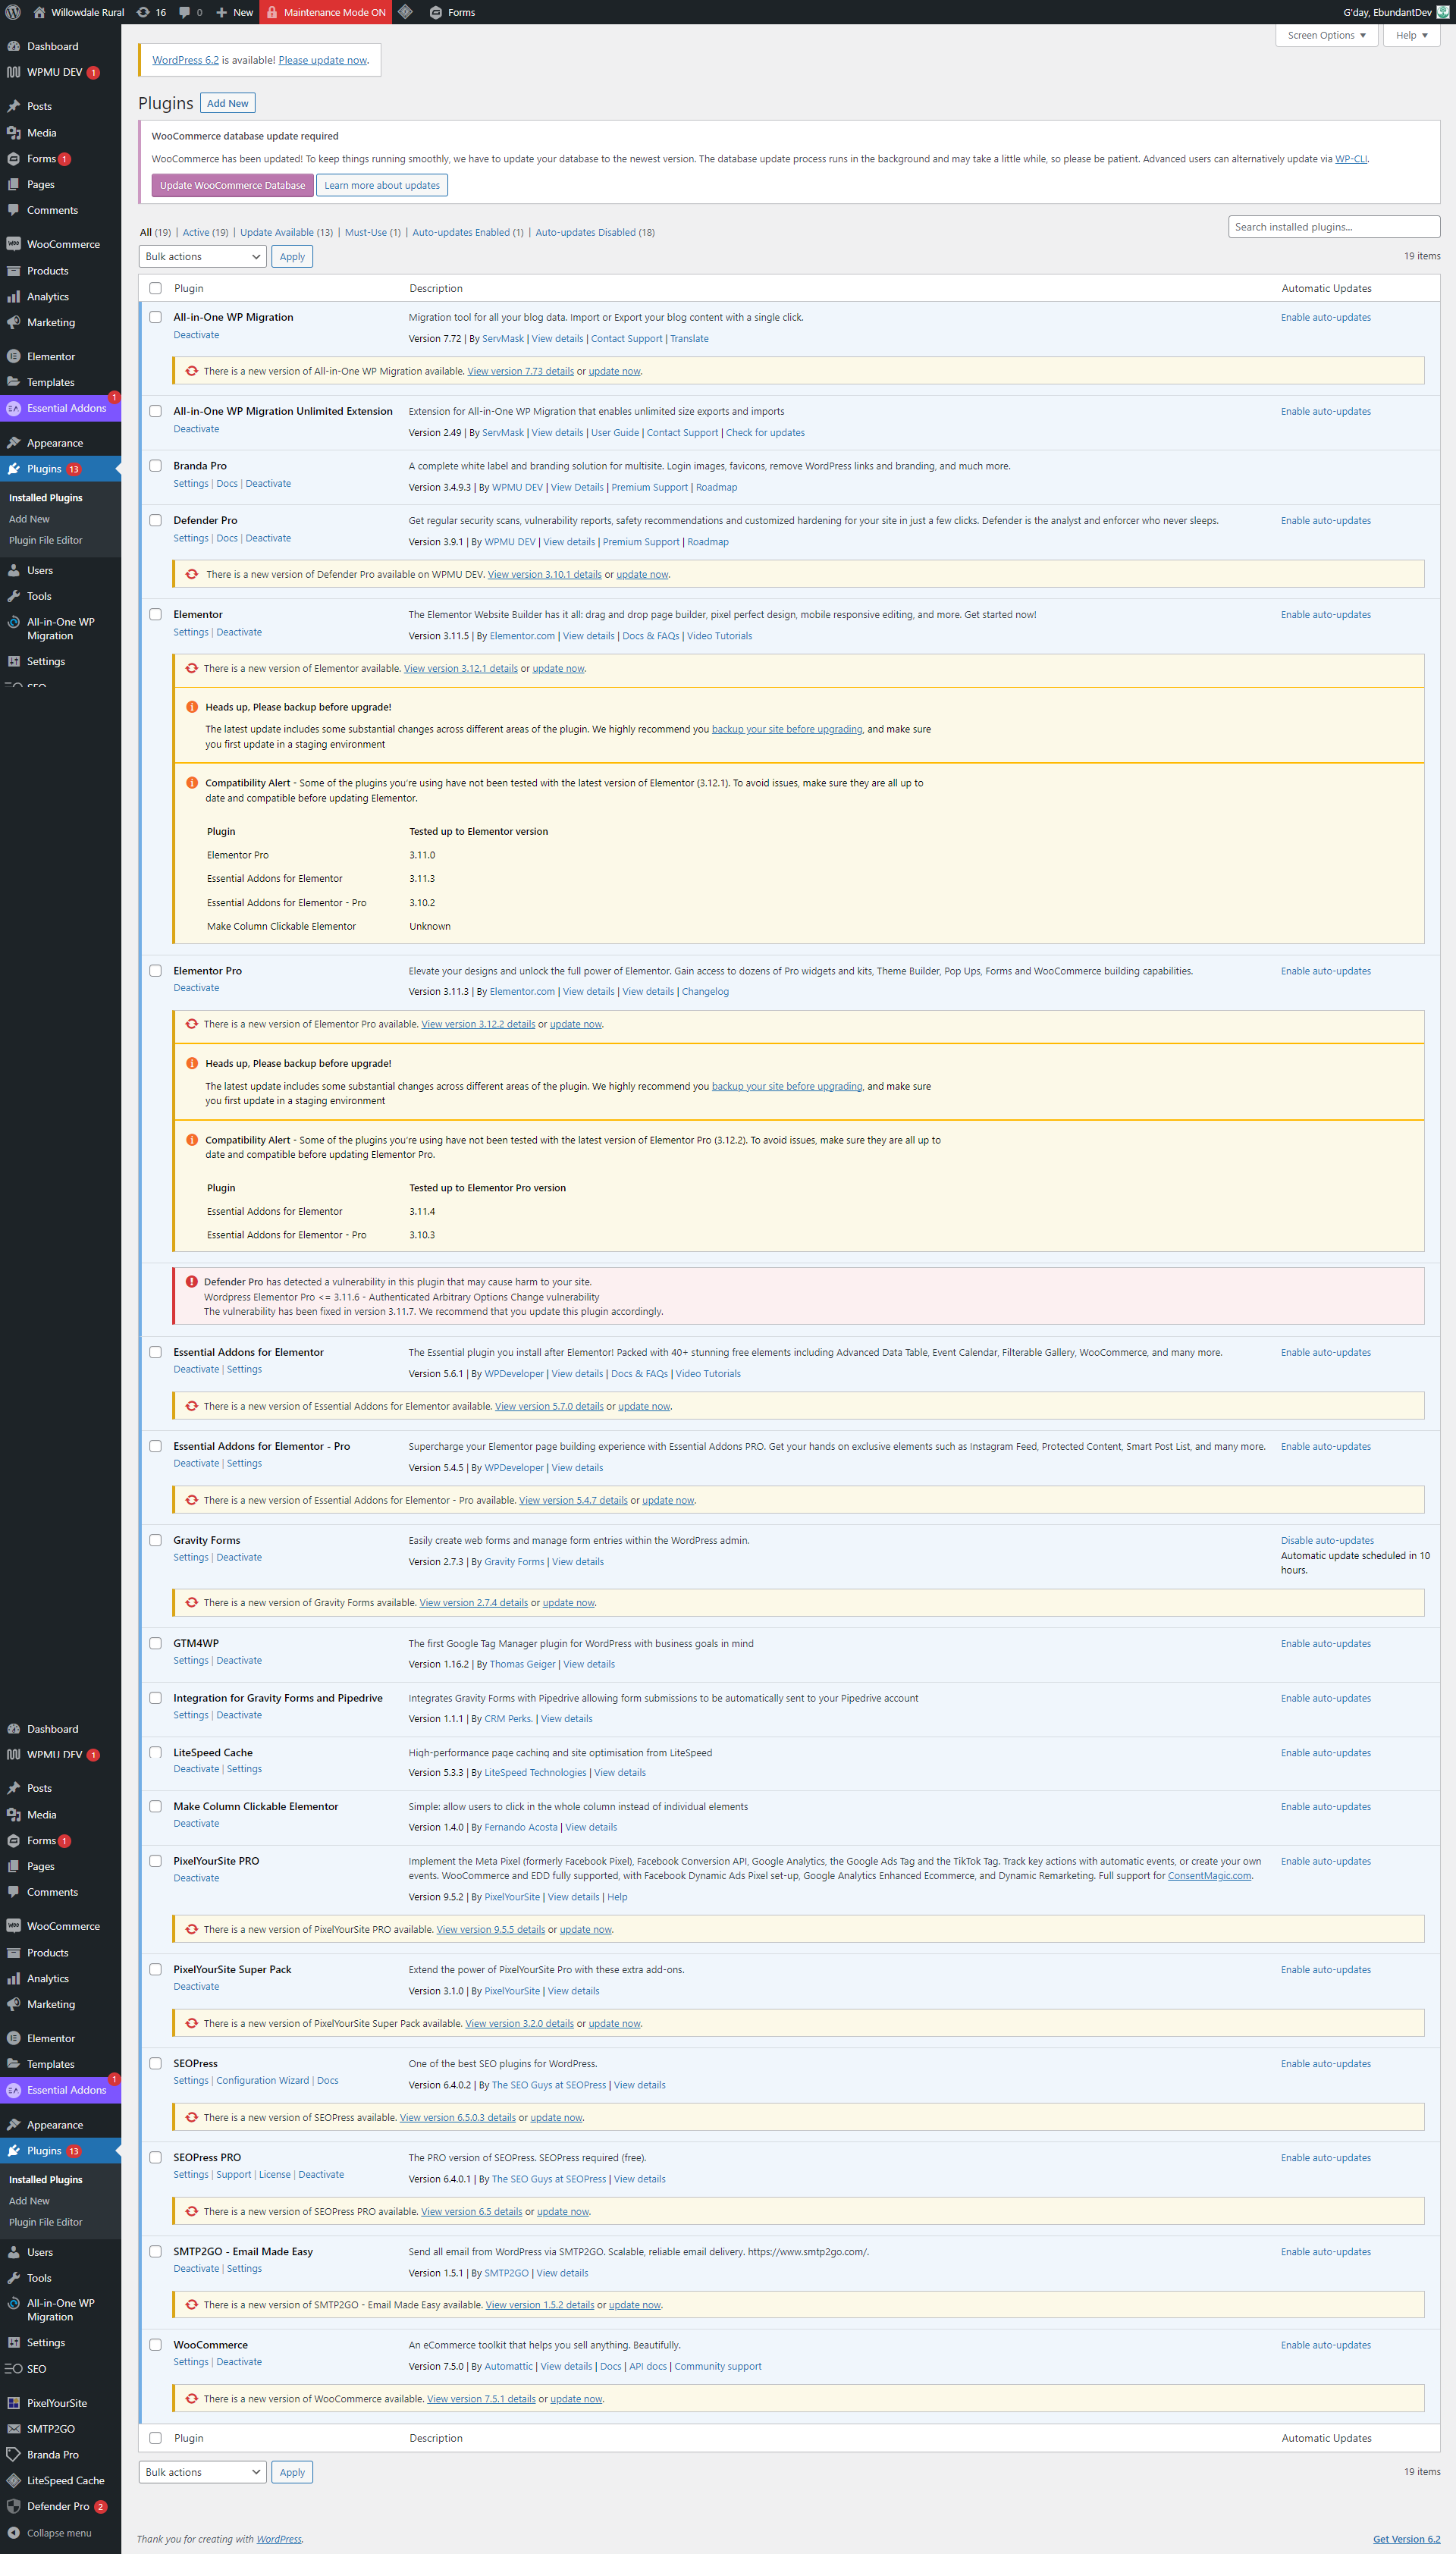Click the Search installed plugins field
Image resolution: width=1456 pixels, height=2557 pixels.
tap(1333, 227)
